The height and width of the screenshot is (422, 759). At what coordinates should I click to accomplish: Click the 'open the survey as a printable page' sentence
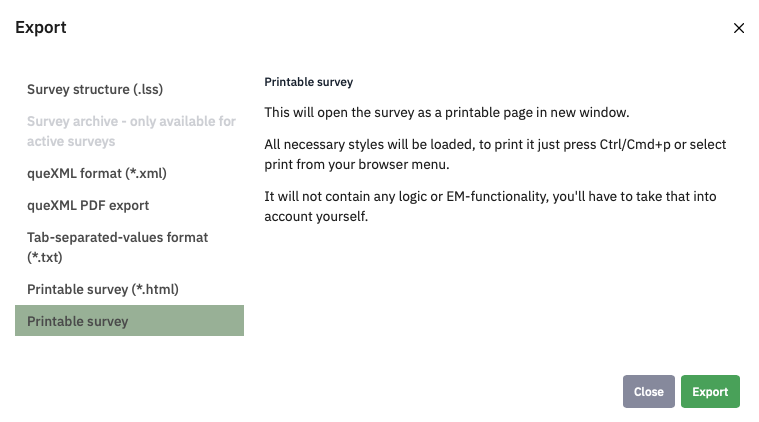[x=446, y=112]
